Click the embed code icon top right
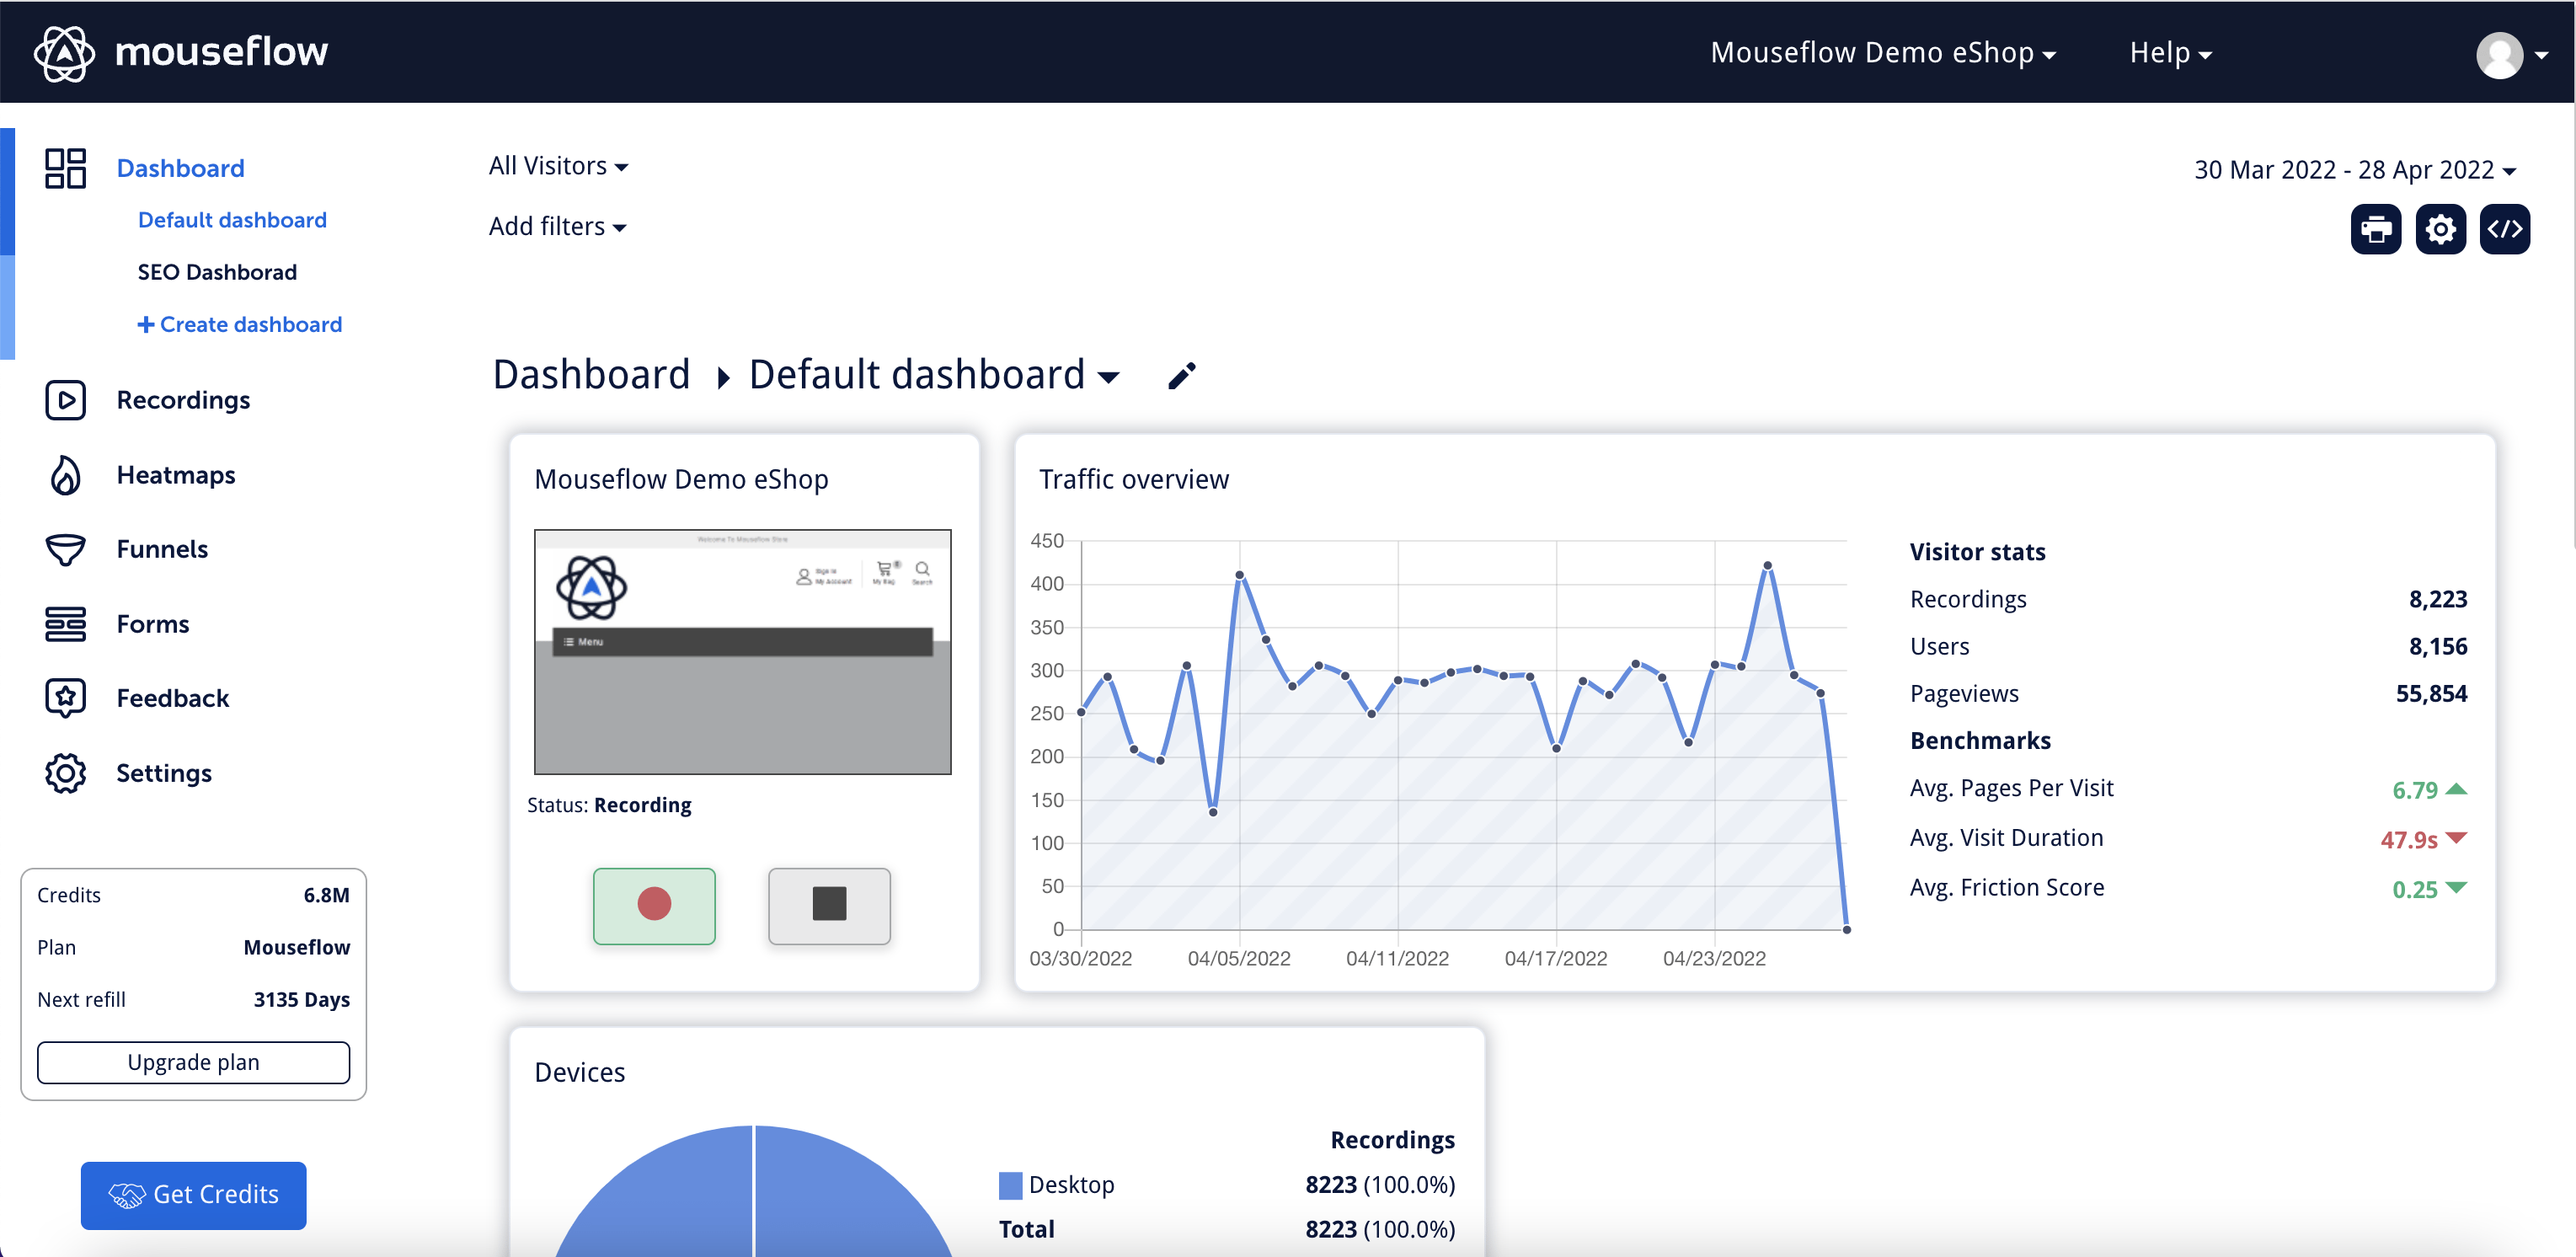 tap(2509, 228)
